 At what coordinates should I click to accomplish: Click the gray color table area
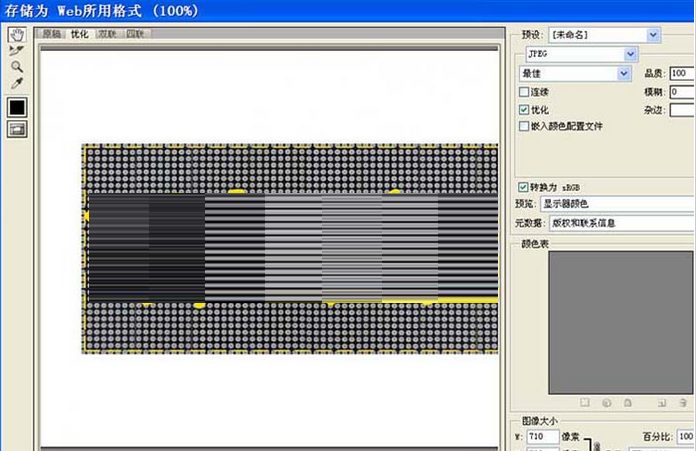click(x=621, y=323)
